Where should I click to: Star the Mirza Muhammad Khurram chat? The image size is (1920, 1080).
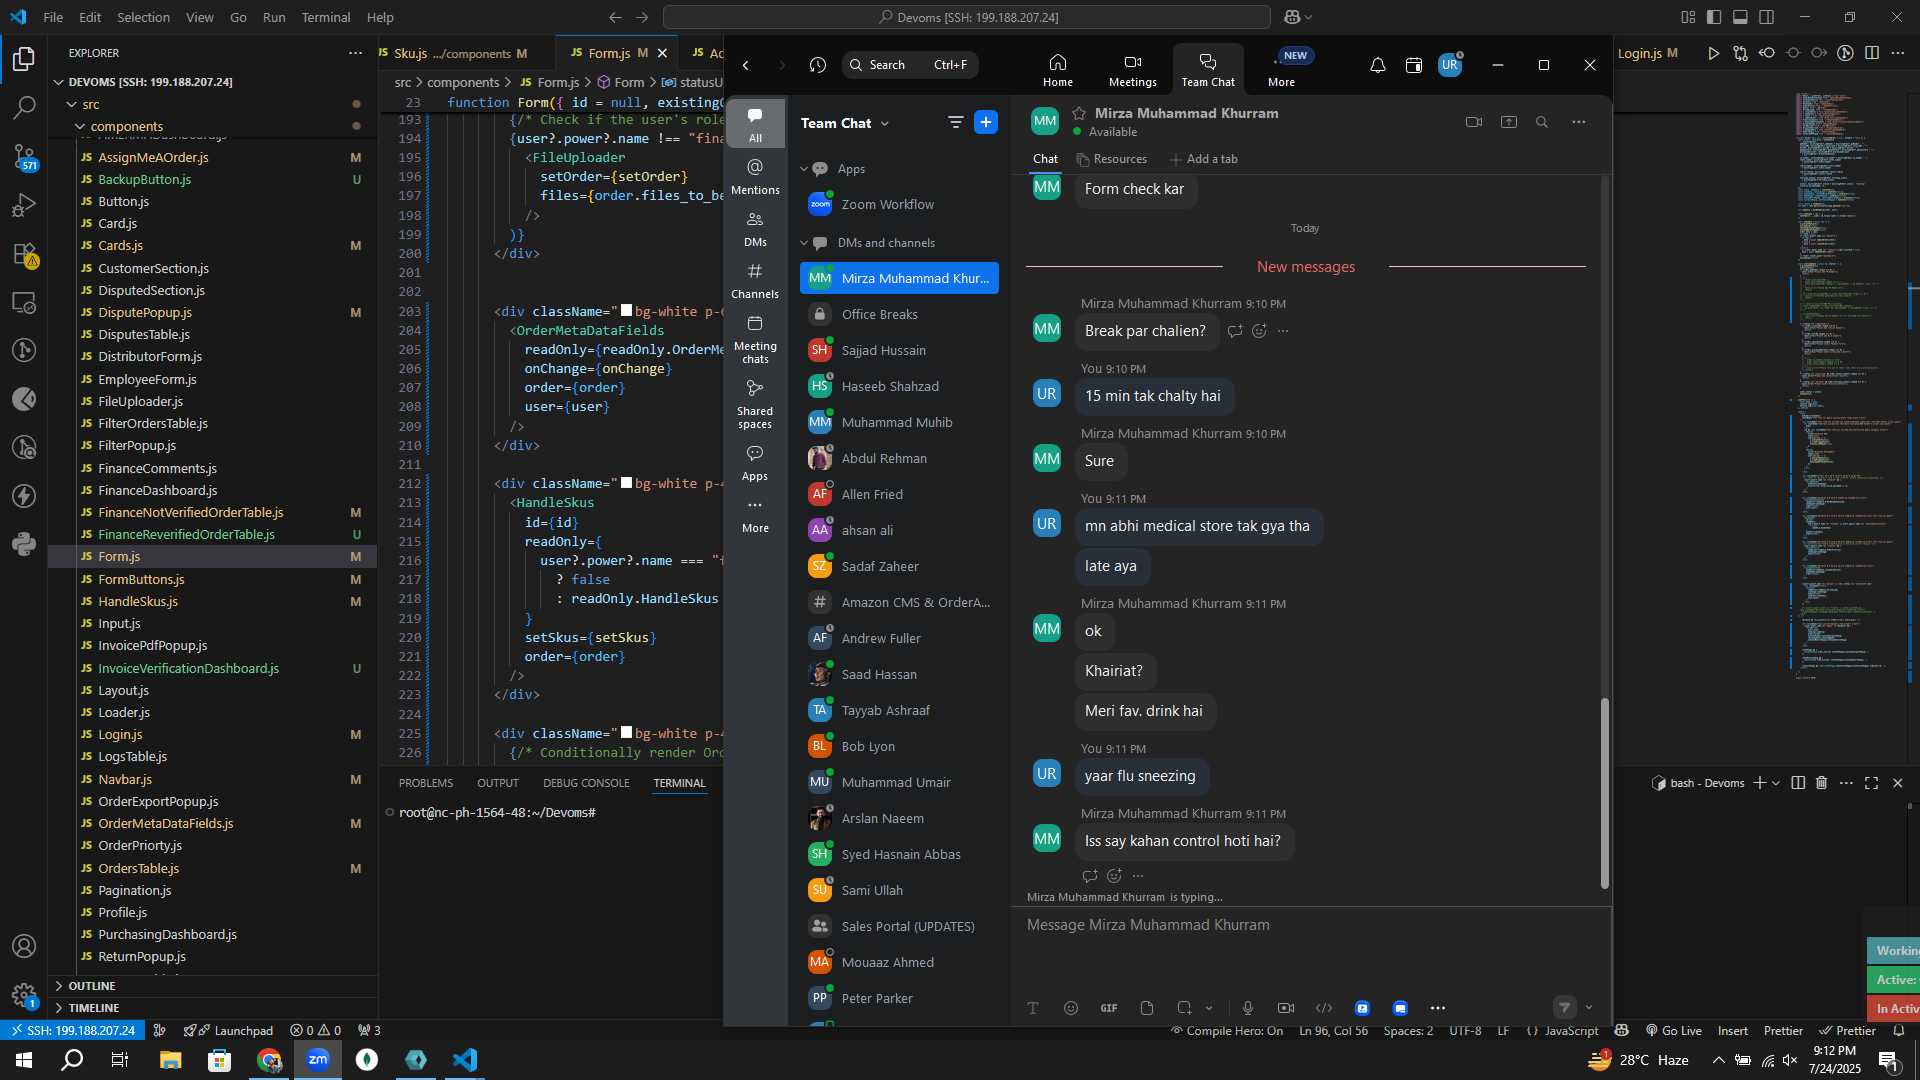1079,113
